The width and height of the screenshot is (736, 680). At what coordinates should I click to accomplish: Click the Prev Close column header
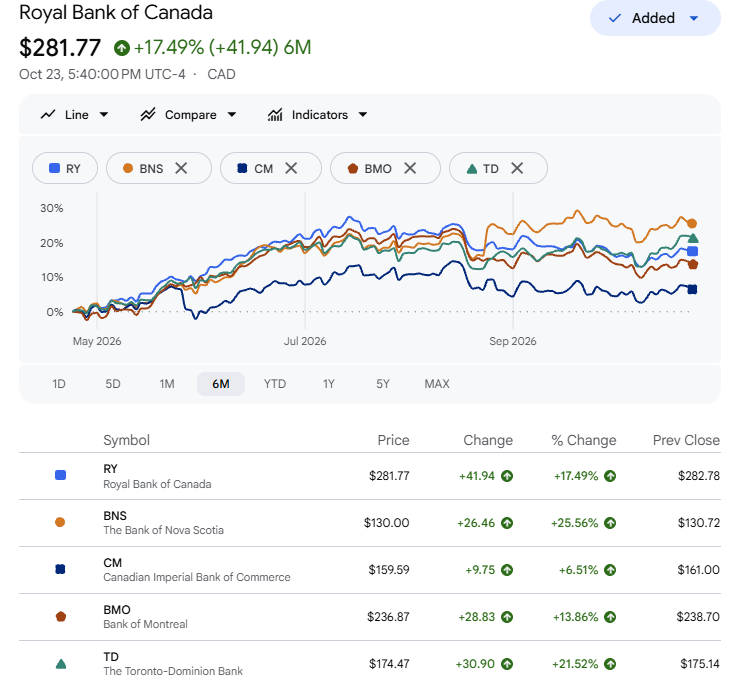(x=686, y=440)
